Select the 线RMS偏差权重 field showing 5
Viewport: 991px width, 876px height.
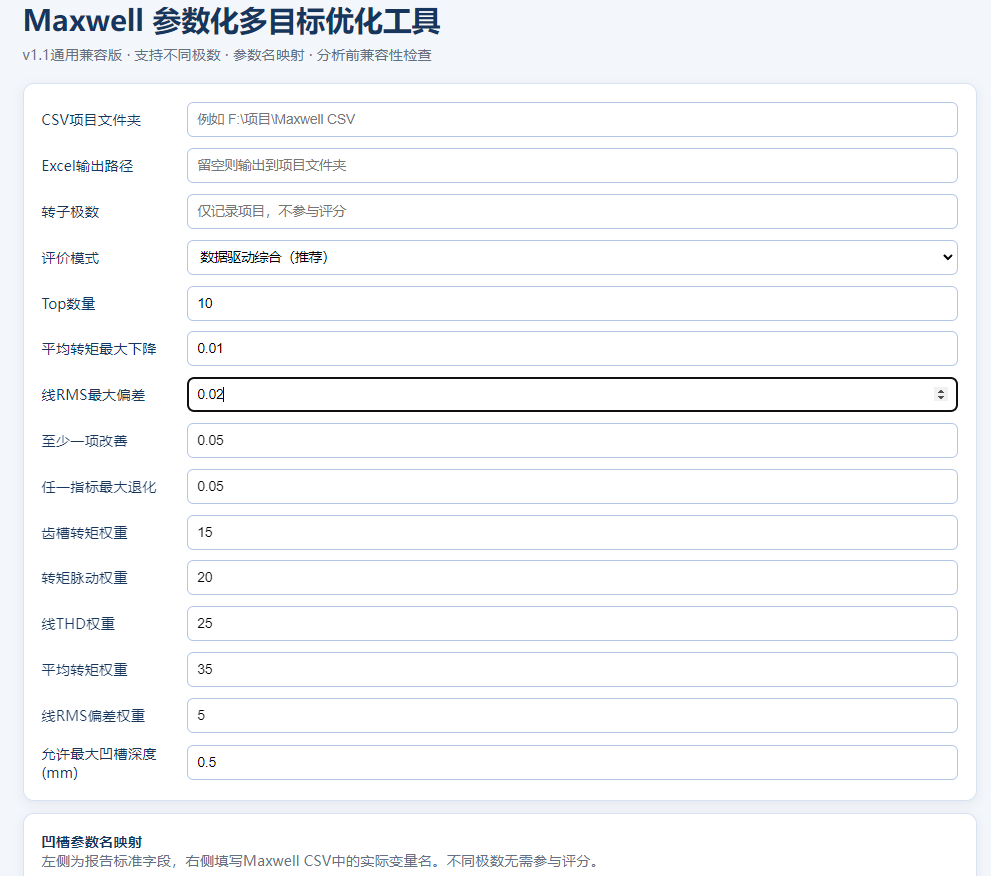(572, 715)
